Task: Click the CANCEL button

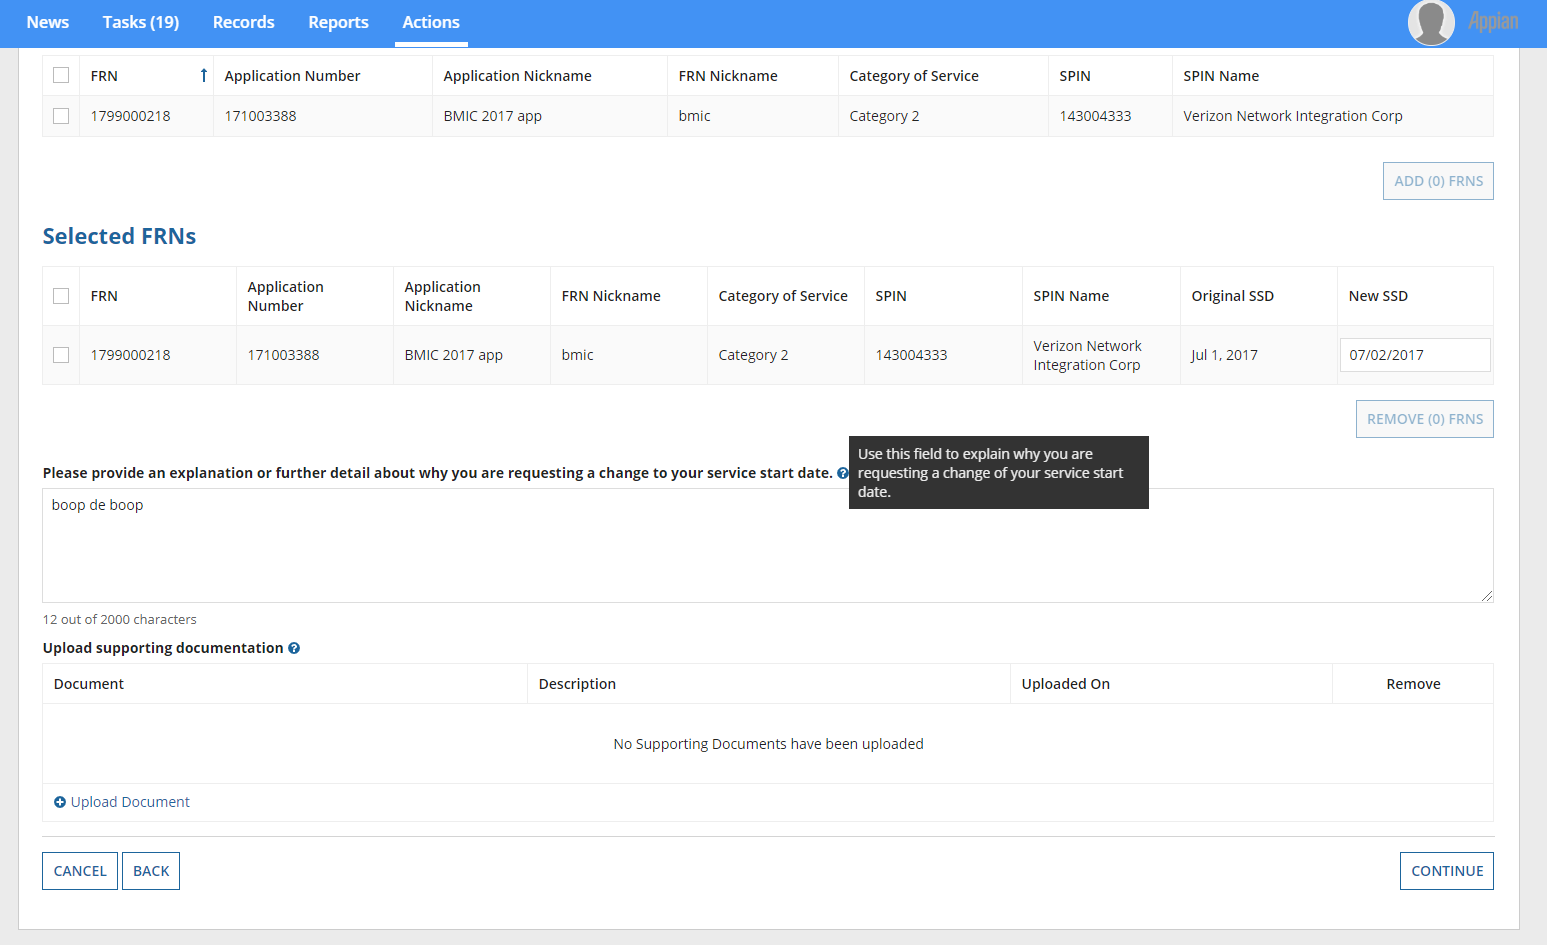Action: tap(80, 871)
